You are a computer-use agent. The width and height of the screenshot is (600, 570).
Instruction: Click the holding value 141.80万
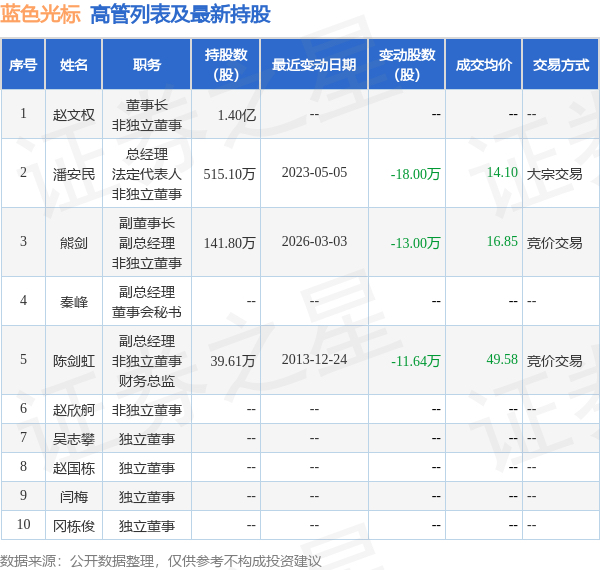coord(229,243)
